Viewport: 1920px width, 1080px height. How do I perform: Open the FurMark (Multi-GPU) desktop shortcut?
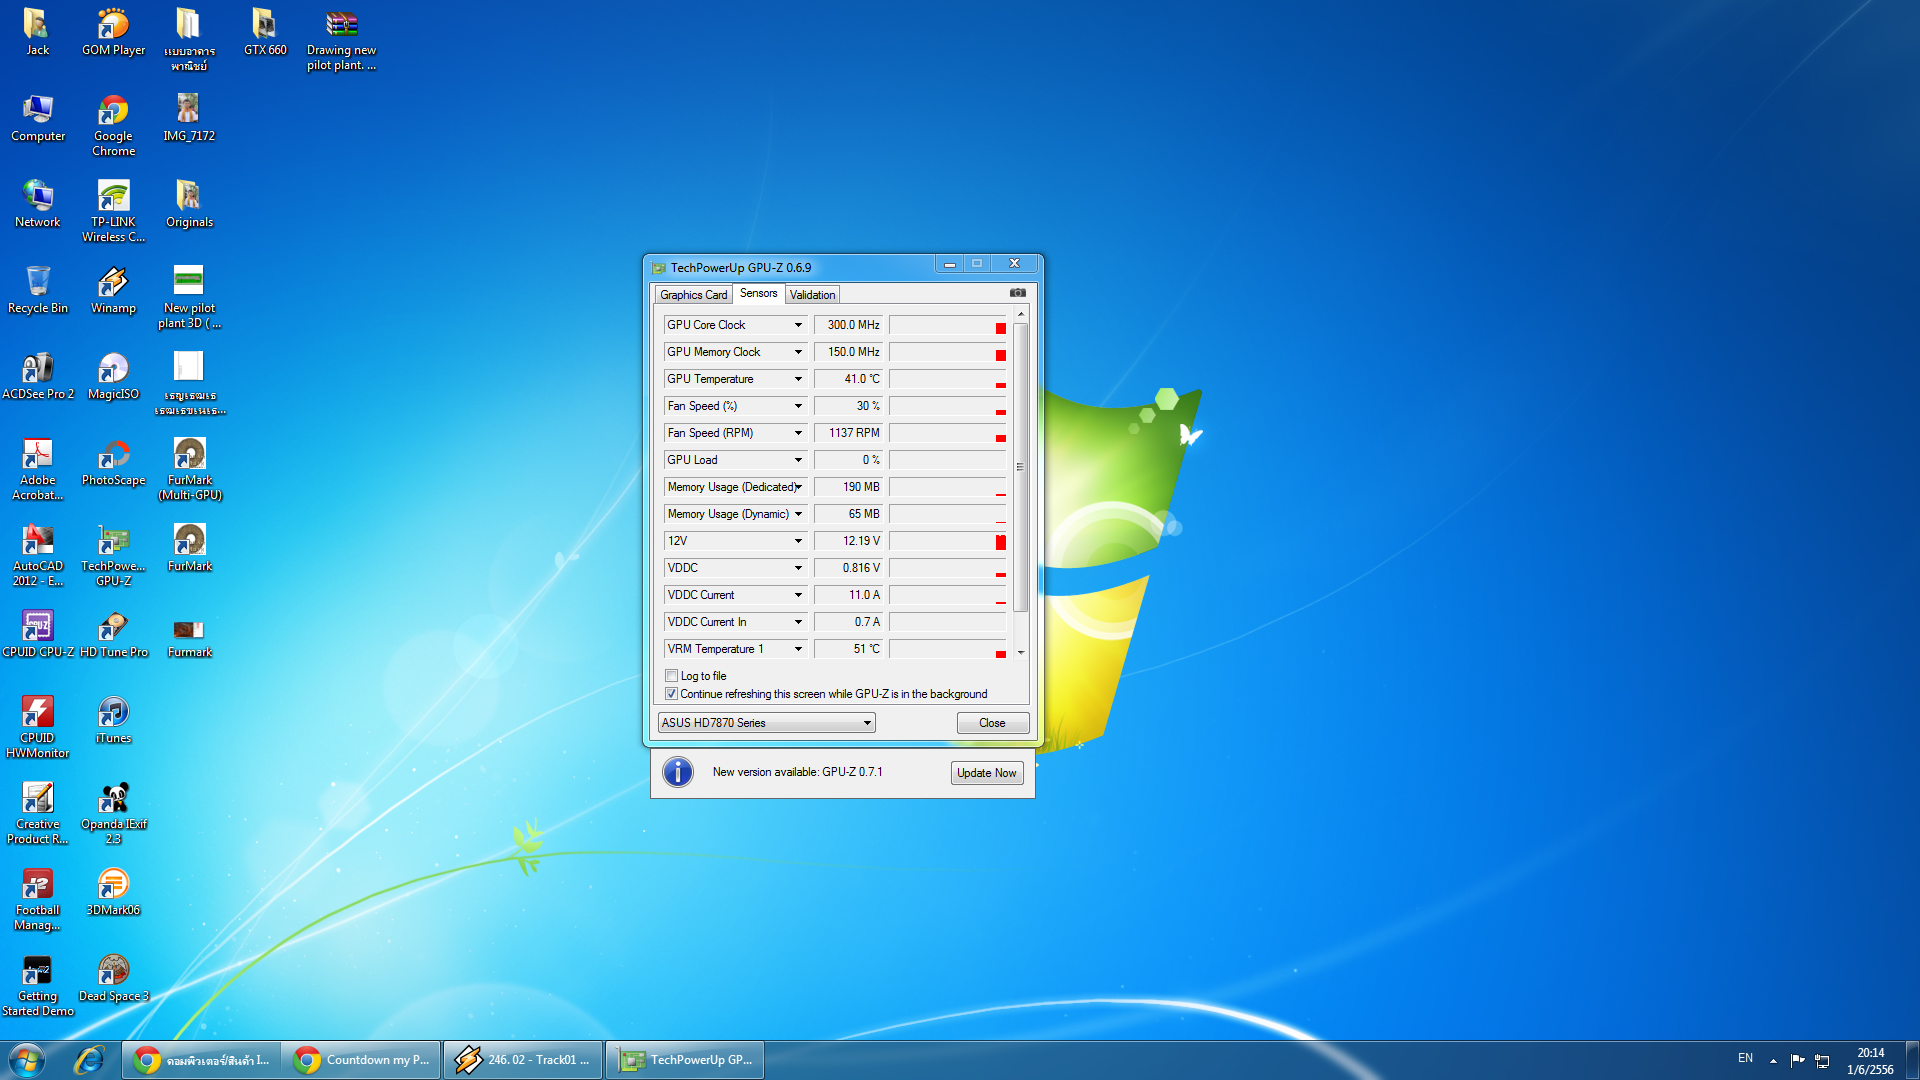189,456
